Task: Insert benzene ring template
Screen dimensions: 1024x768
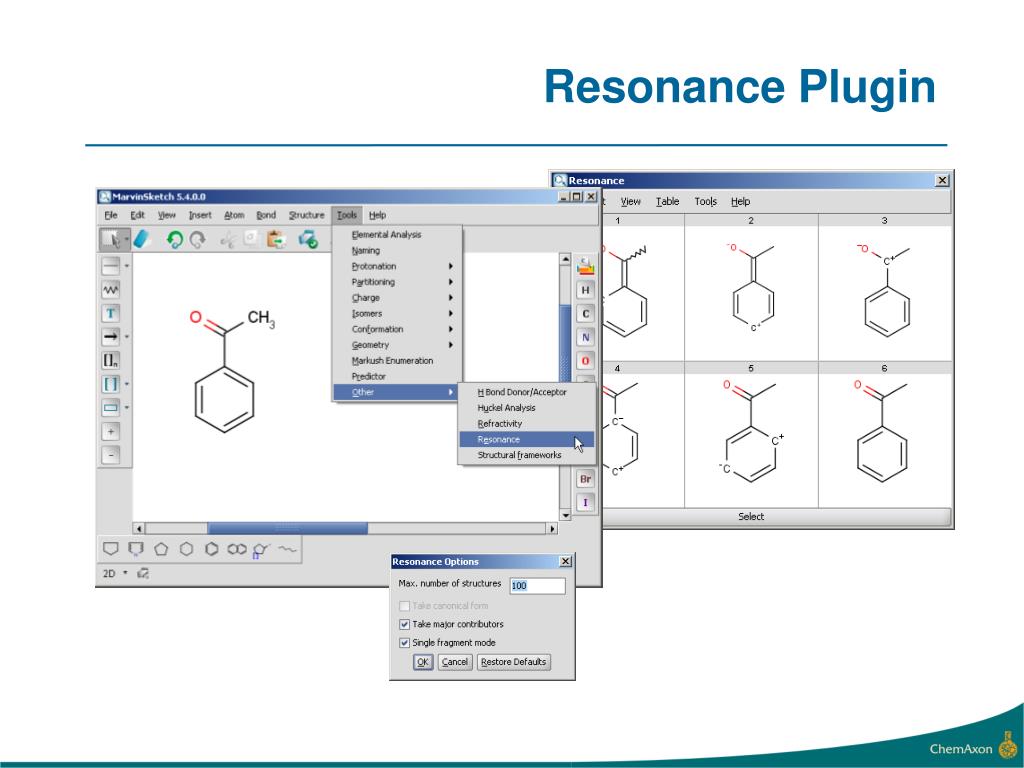Action: coord(212,549)
